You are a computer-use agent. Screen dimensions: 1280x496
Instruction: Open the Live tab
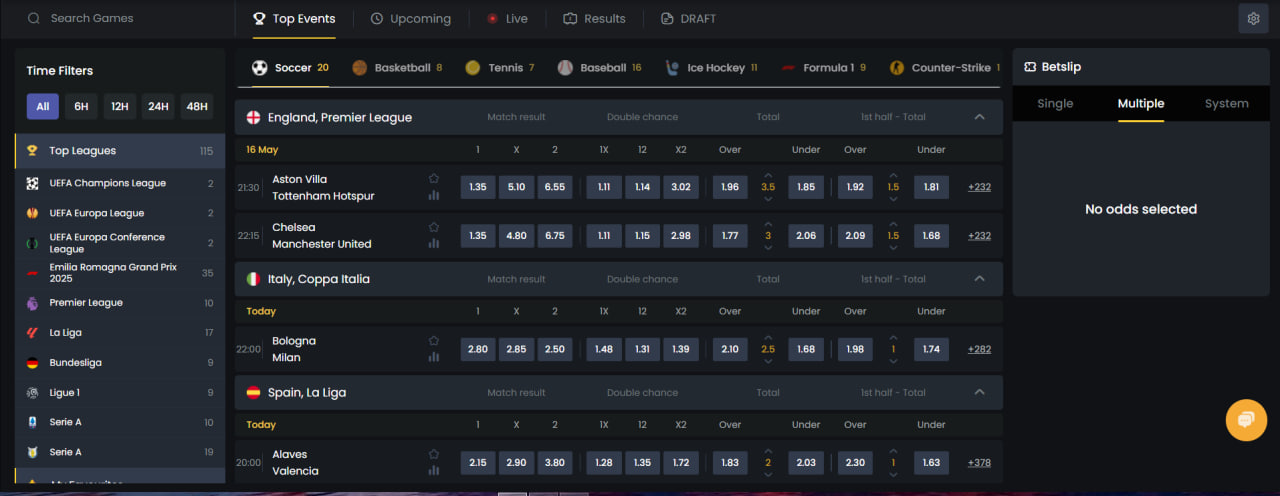coord(507,18)
